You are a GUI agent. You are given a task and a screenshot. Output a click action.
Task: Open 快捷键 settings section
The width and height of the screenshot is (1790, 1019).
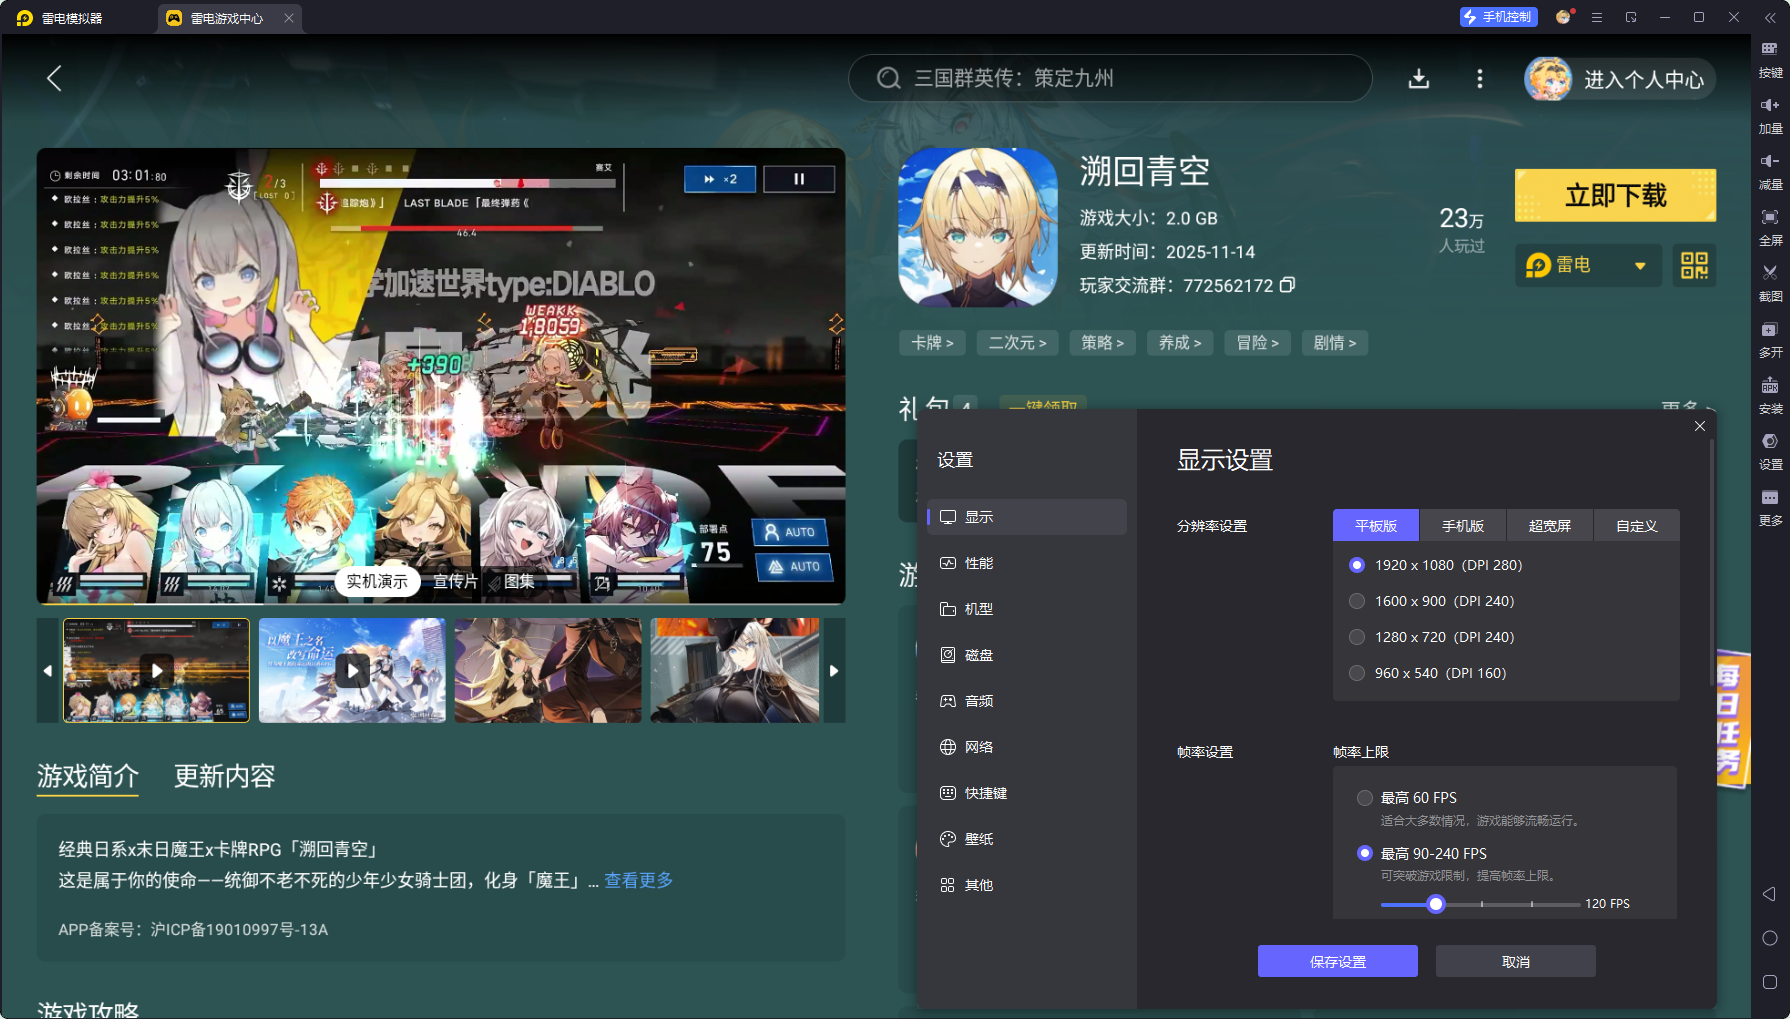point(1027,793)
